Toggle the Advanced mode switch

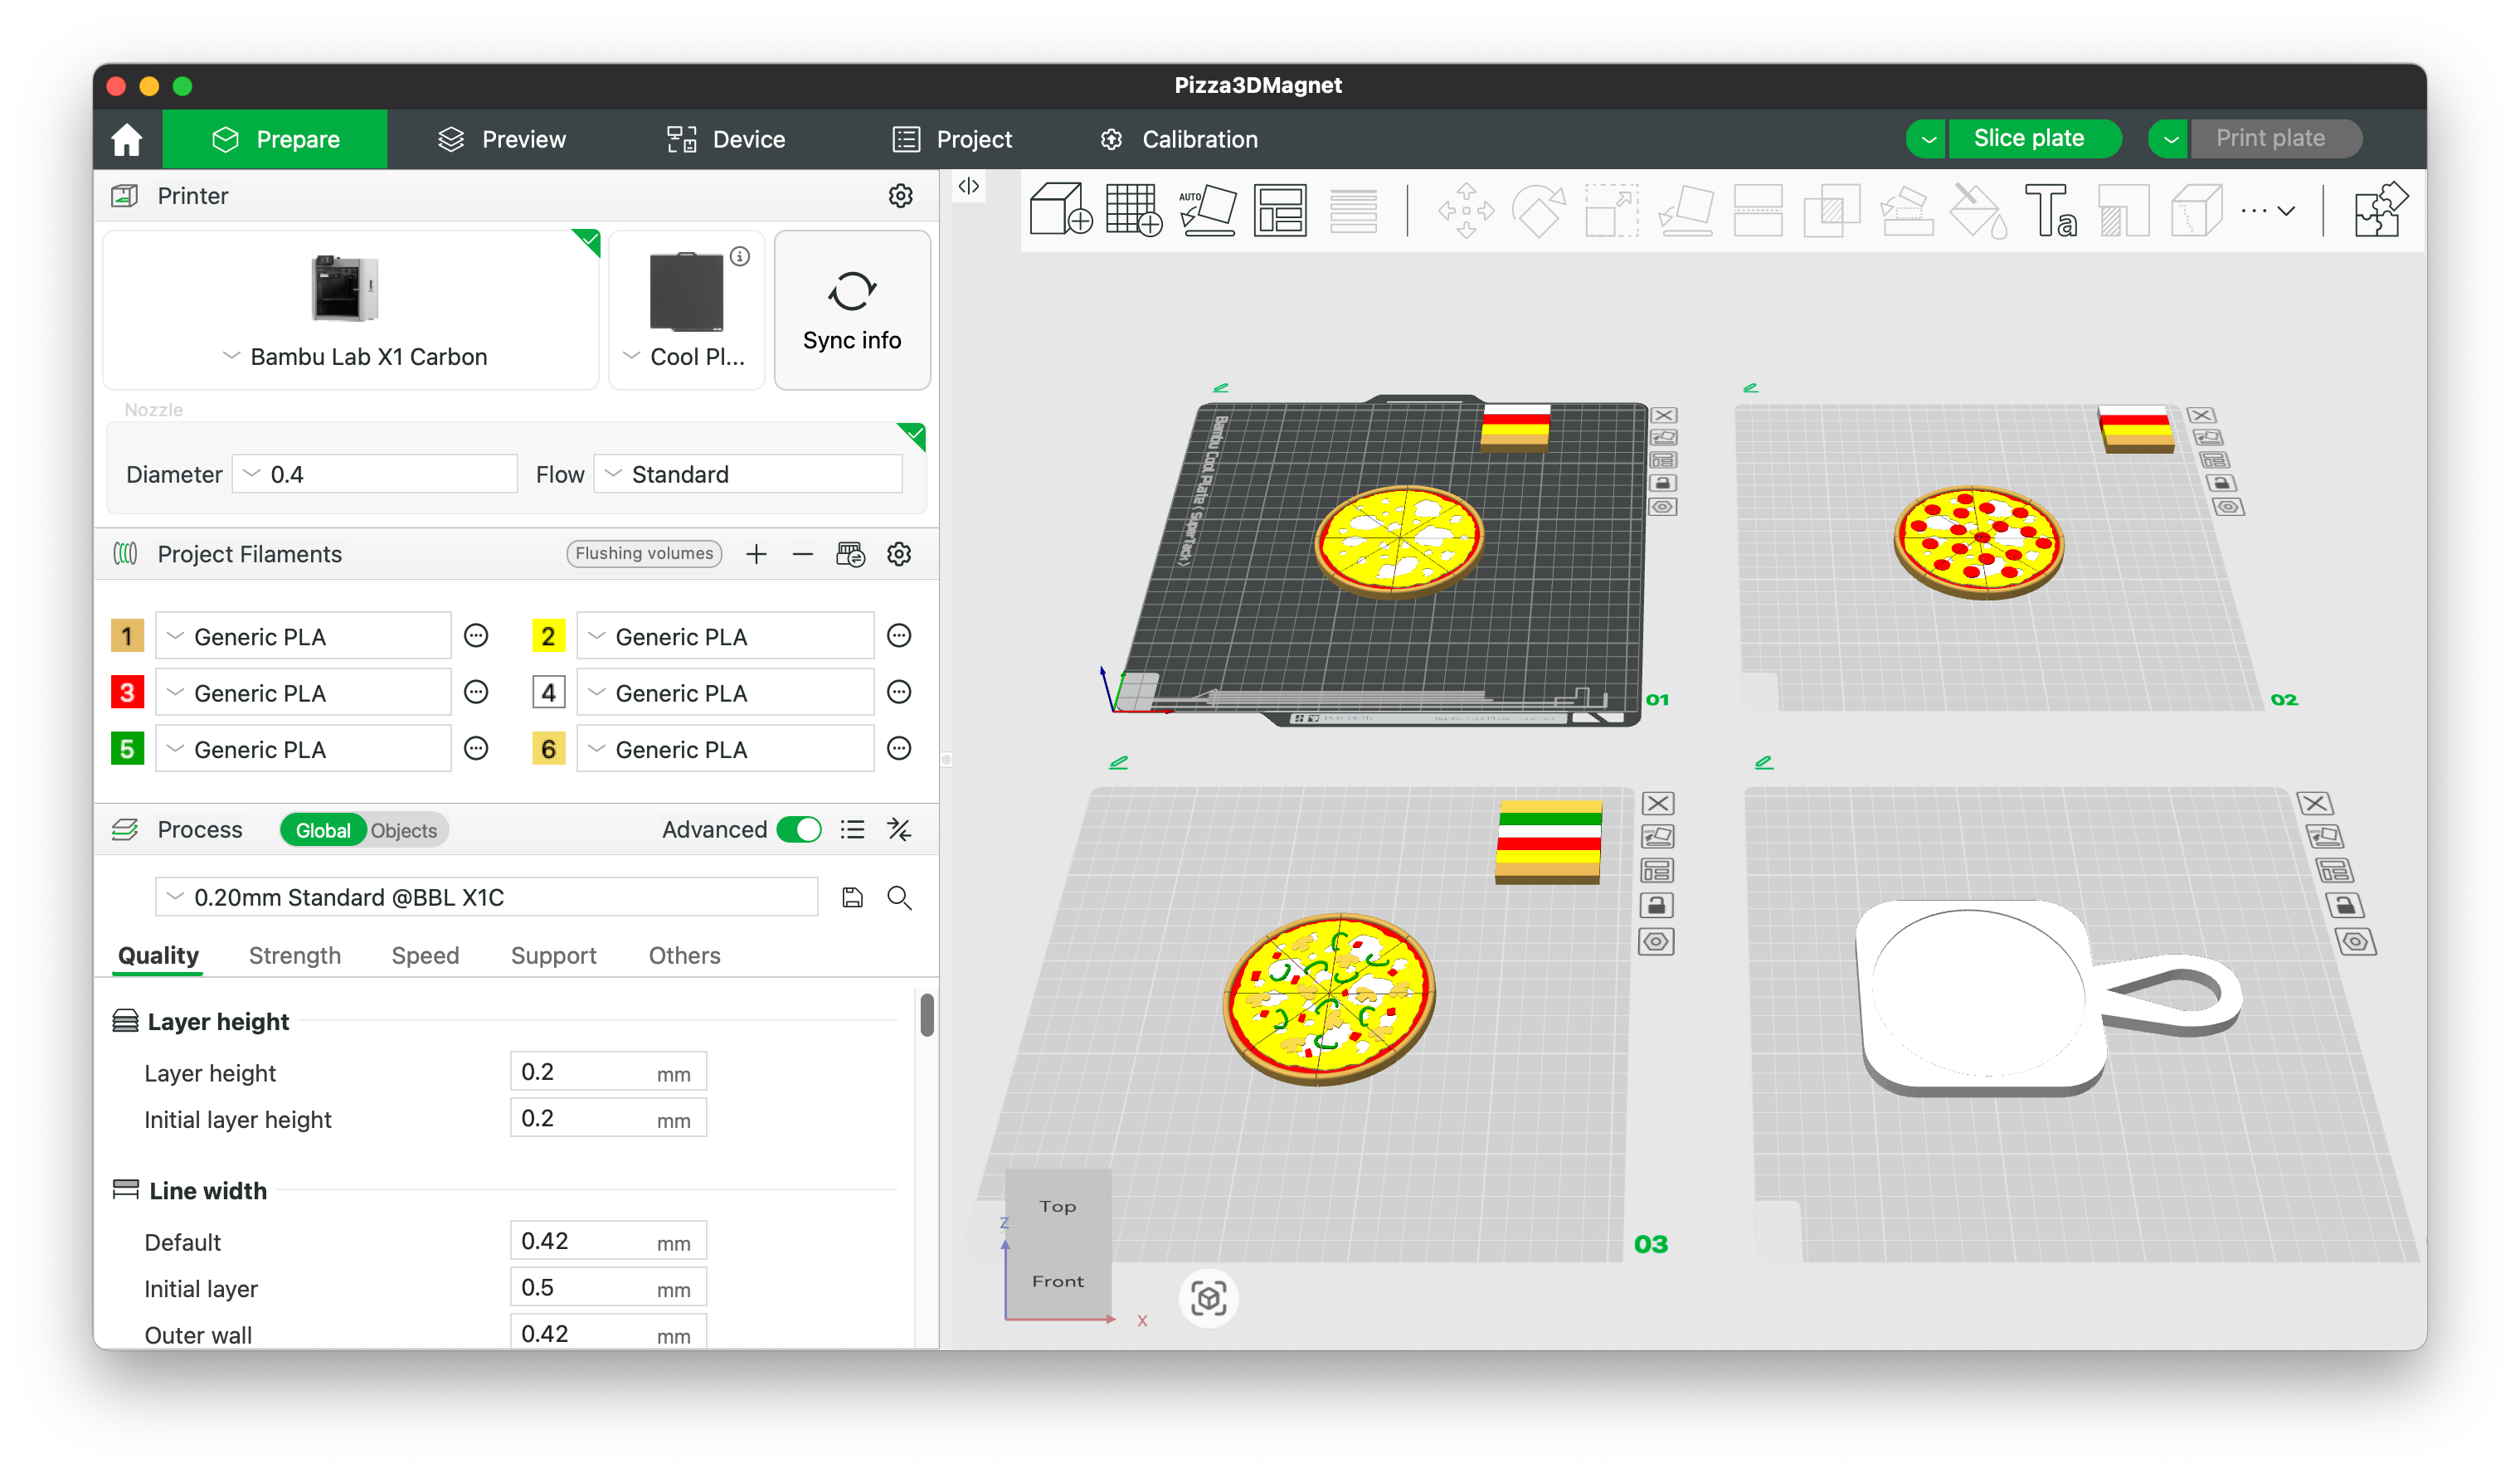(799, 830)
